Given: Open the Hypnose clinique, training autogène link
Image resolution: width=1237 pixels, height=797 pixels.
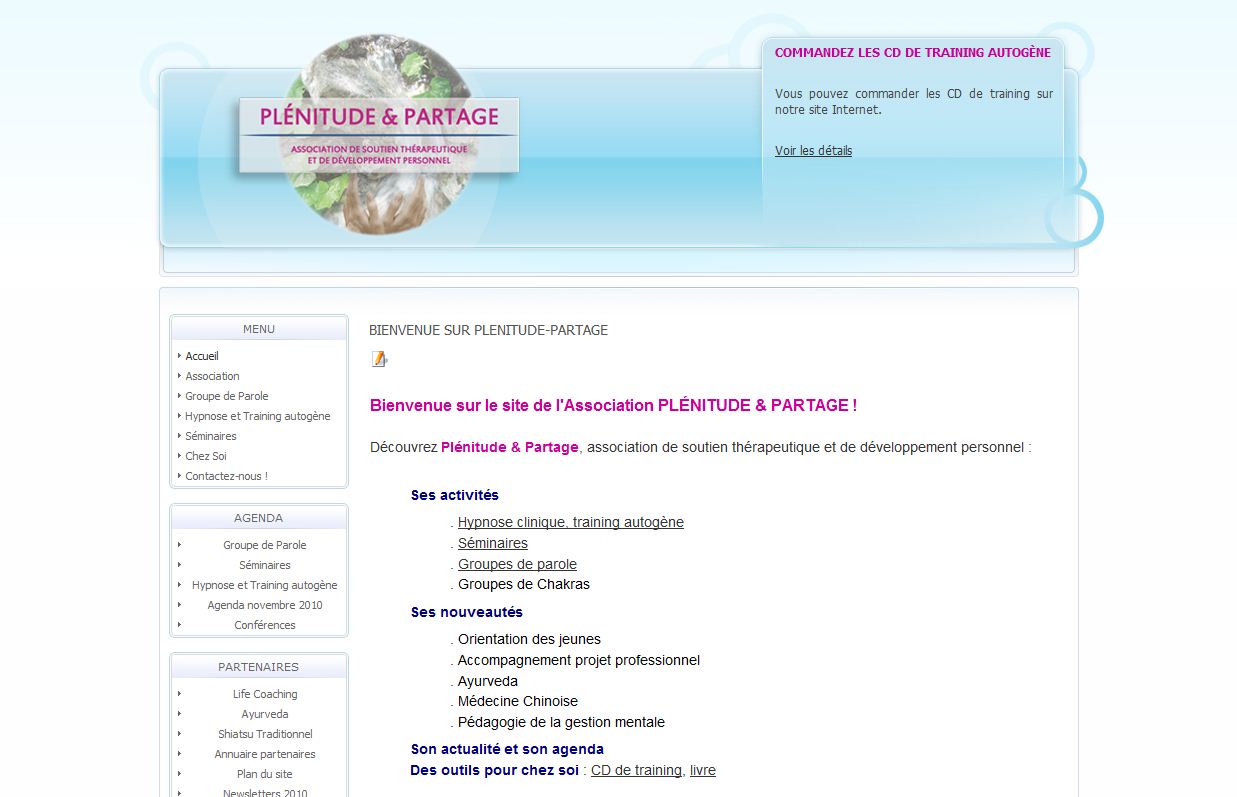Looking at the screenshot, I should pos(571,522).
